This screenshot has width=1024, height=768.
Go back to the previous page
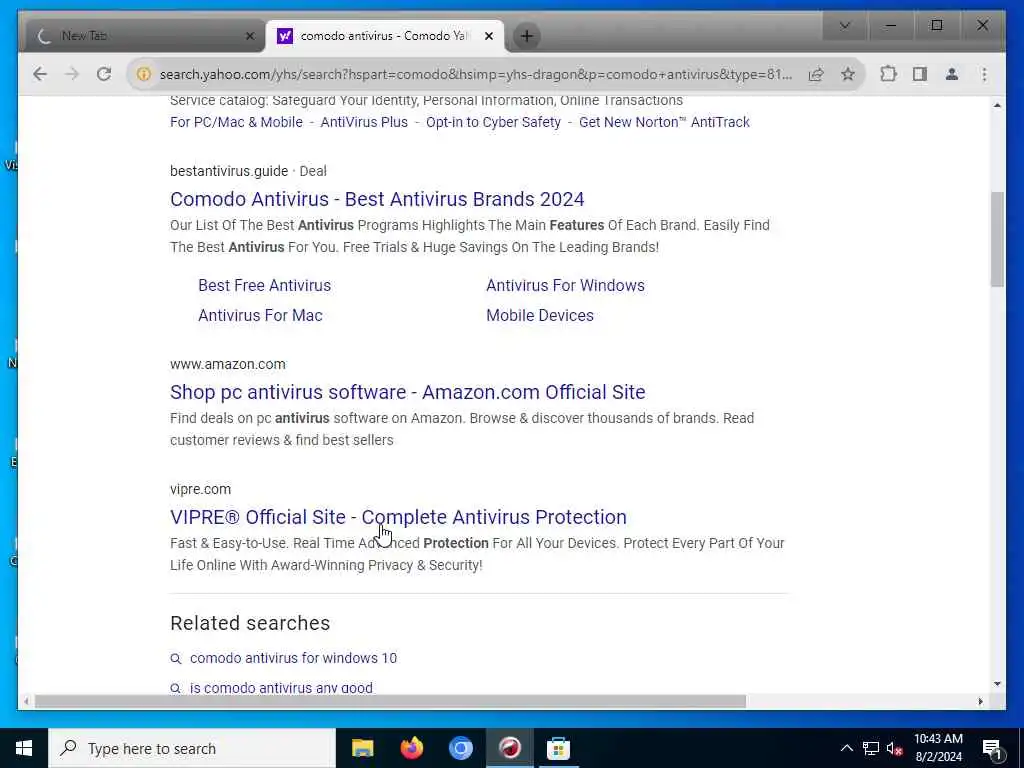point(40,74)
